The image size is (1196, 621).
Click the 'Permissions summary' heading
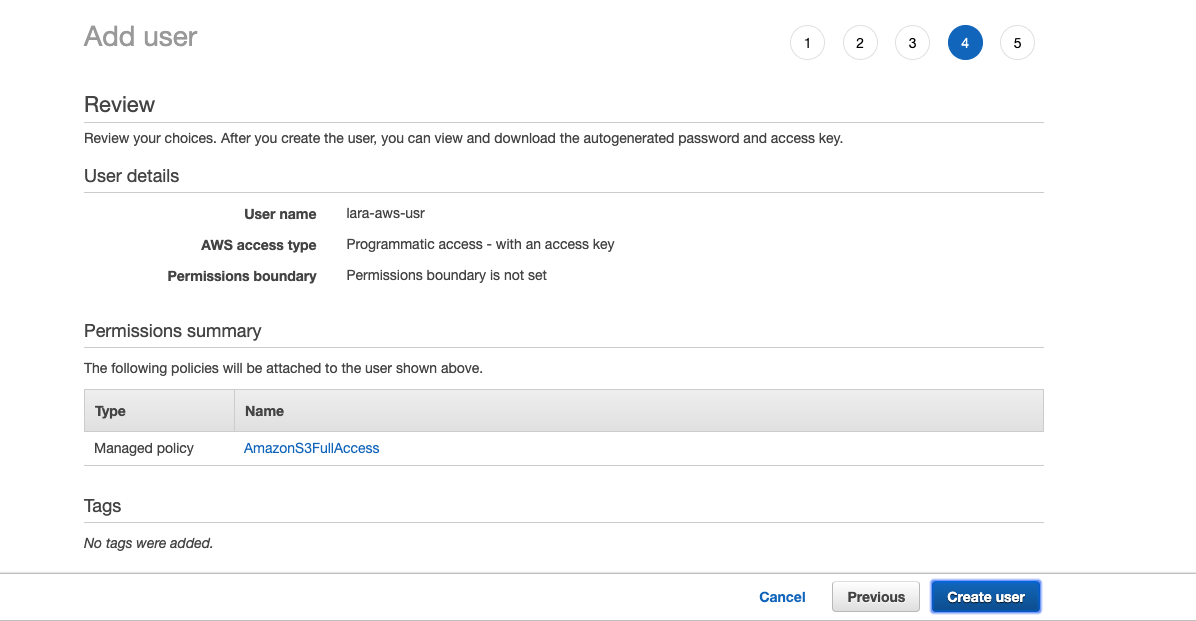(172, 331)
